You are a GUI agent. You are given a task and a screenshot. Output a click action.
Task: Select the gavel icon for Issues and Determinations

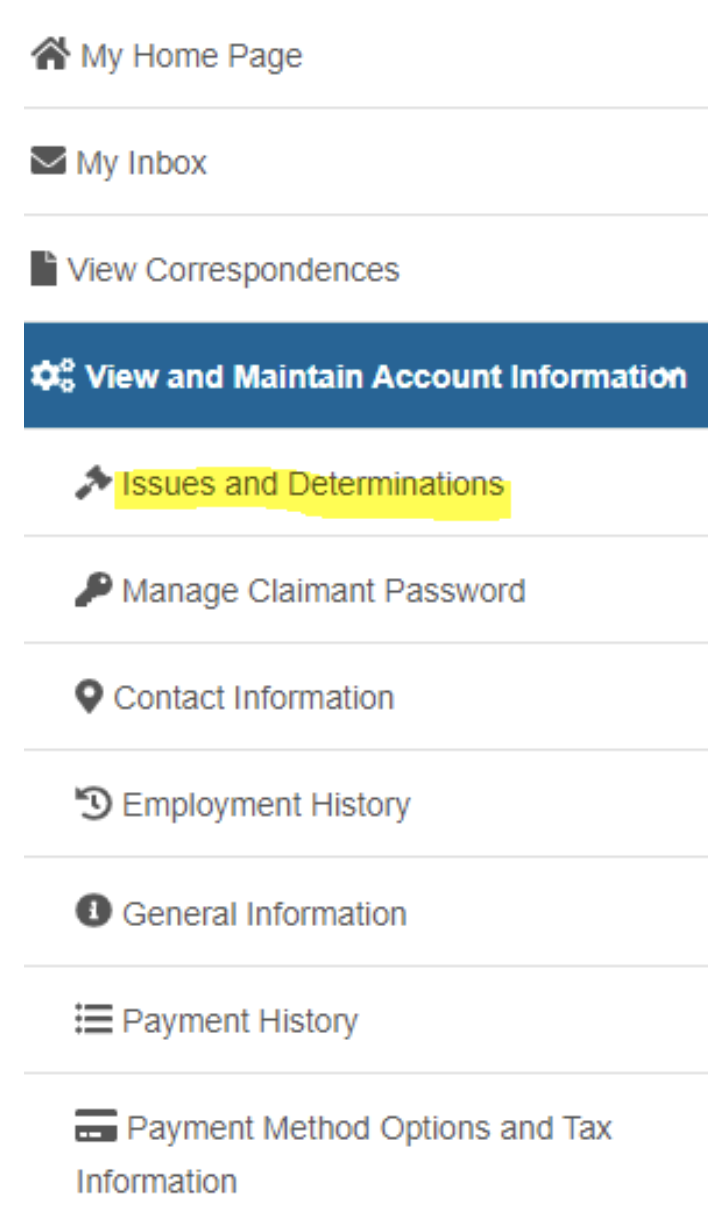pos(92,482)
